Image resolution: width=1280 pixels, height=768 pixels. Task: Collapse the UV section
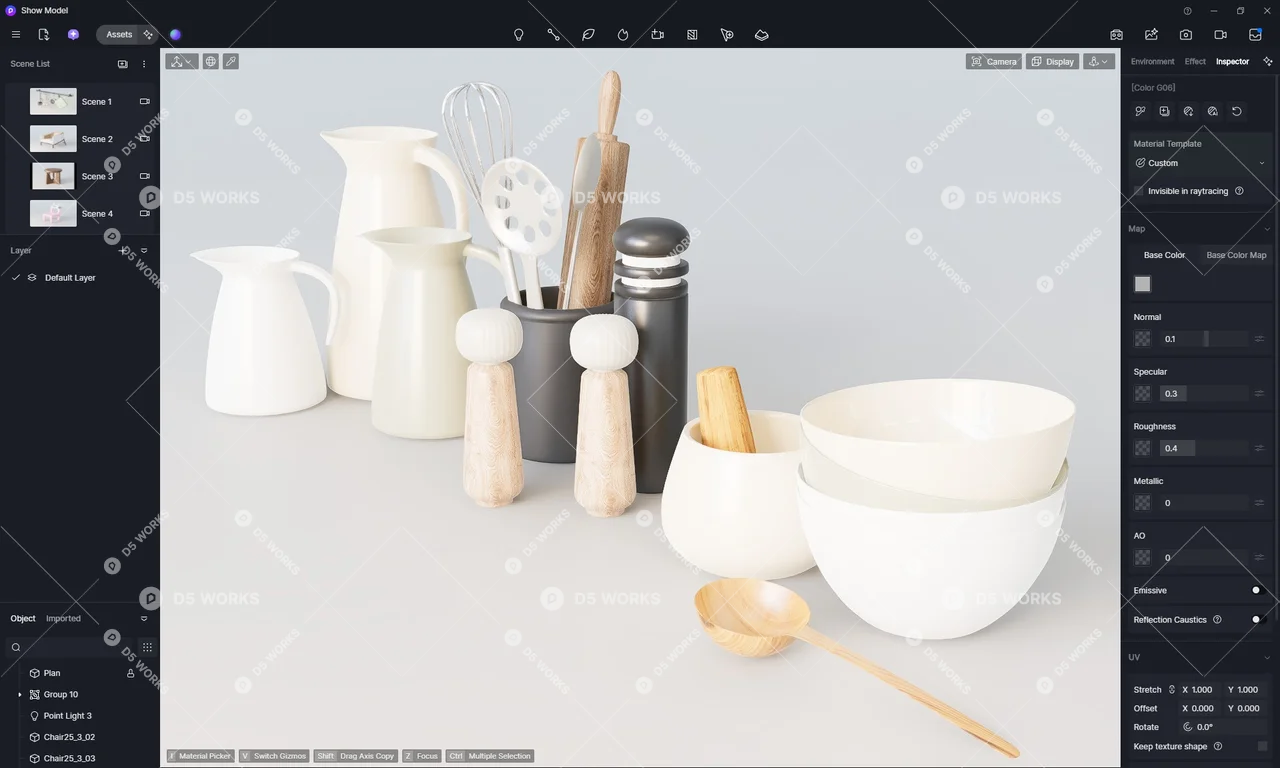pos(1267,658)
